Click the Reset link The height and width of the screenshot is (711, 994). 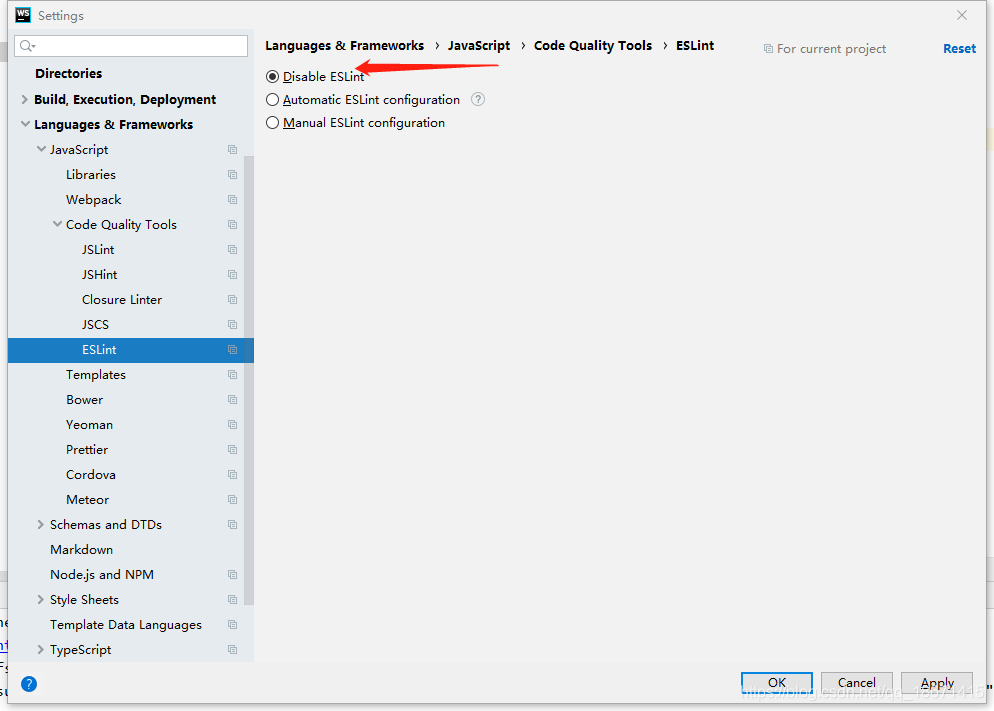click(959, 48)
